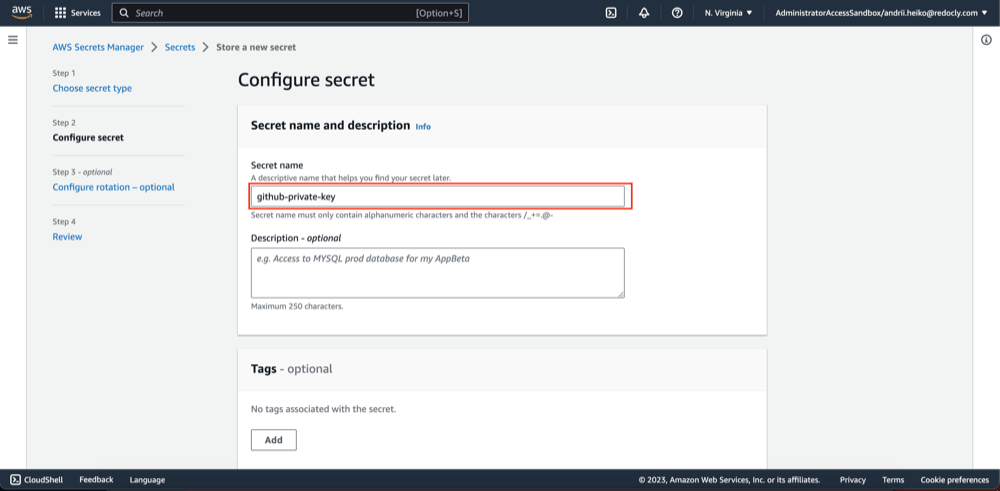Open the Language footer option

tap(147, 480)
